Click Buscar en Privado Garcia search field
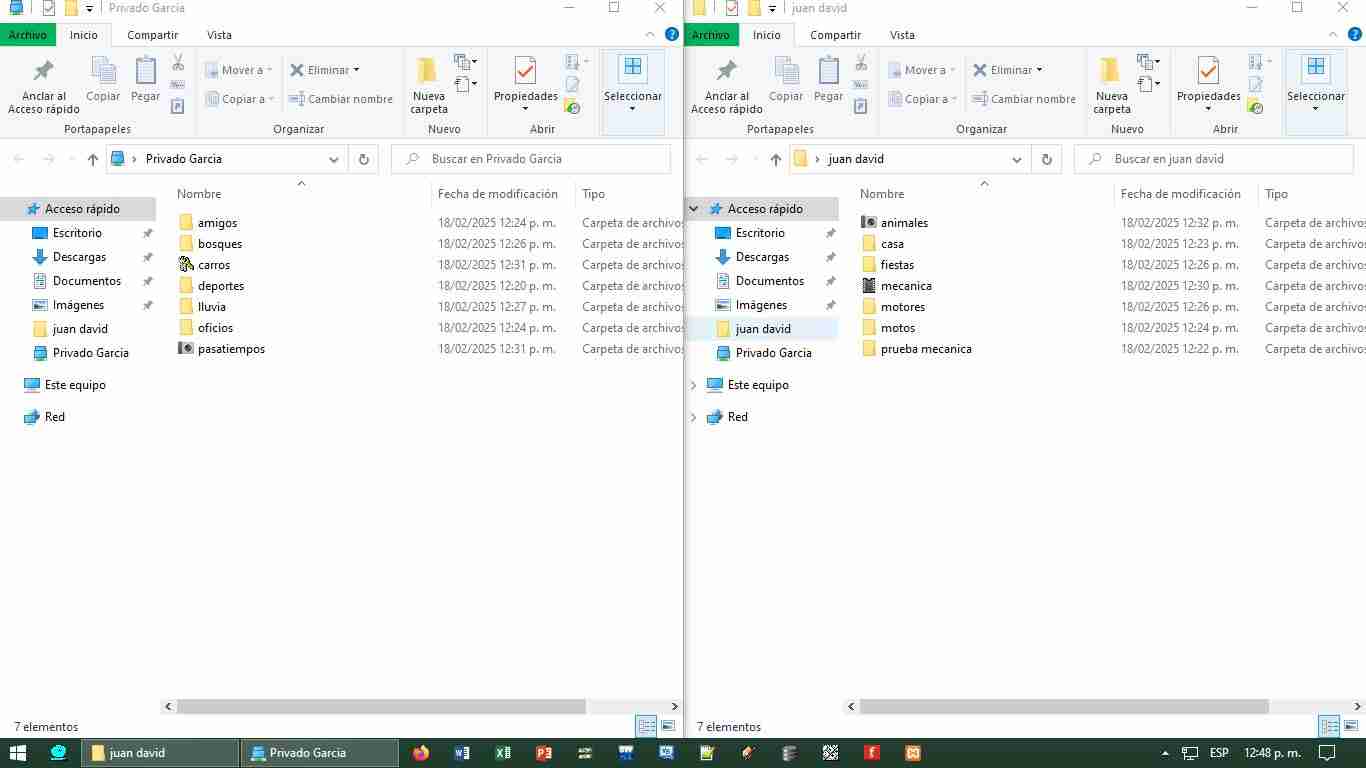Screen dimensions: 1366x768 click(x=531, y=159)
